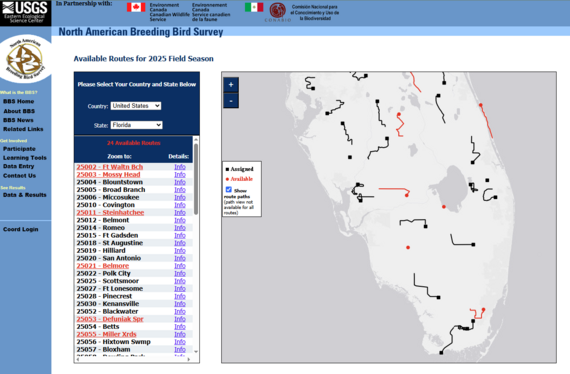570x374 pixels.
Task: Zoom out the map with minus button
Action: [x=231, y=101]
